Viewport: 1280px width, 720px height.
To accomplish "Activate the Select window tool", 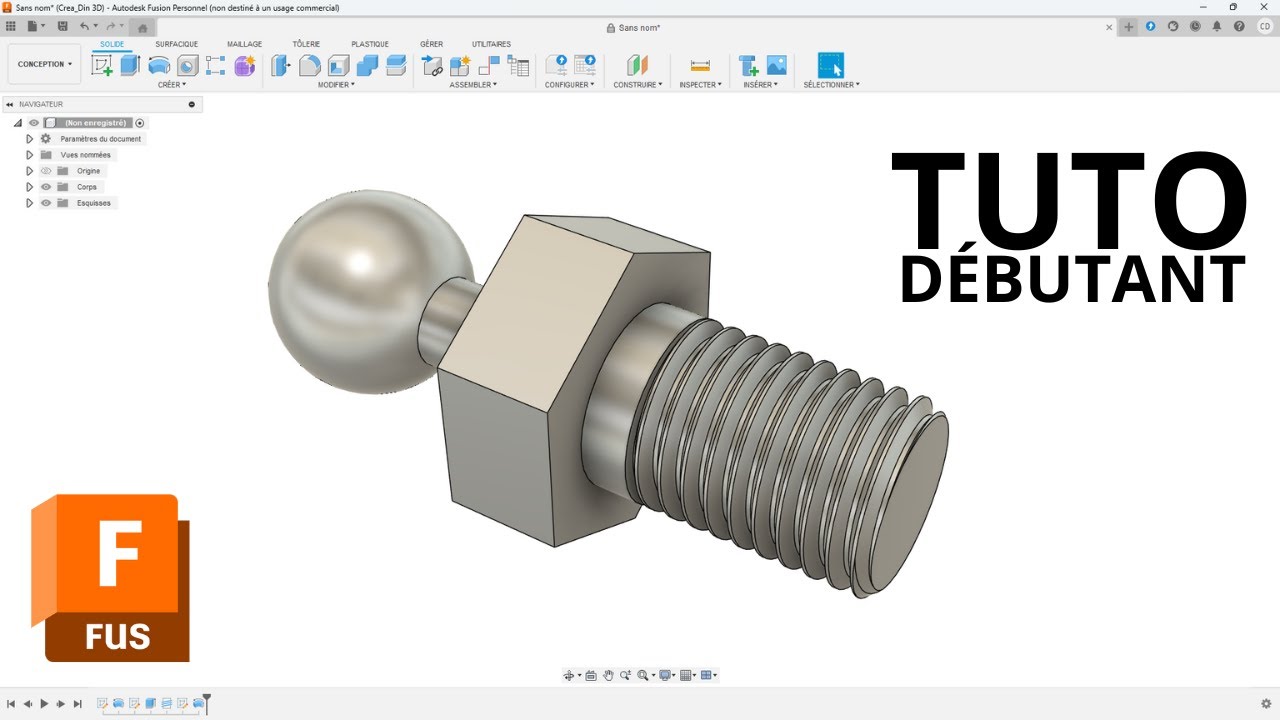I will coord(830,66).
